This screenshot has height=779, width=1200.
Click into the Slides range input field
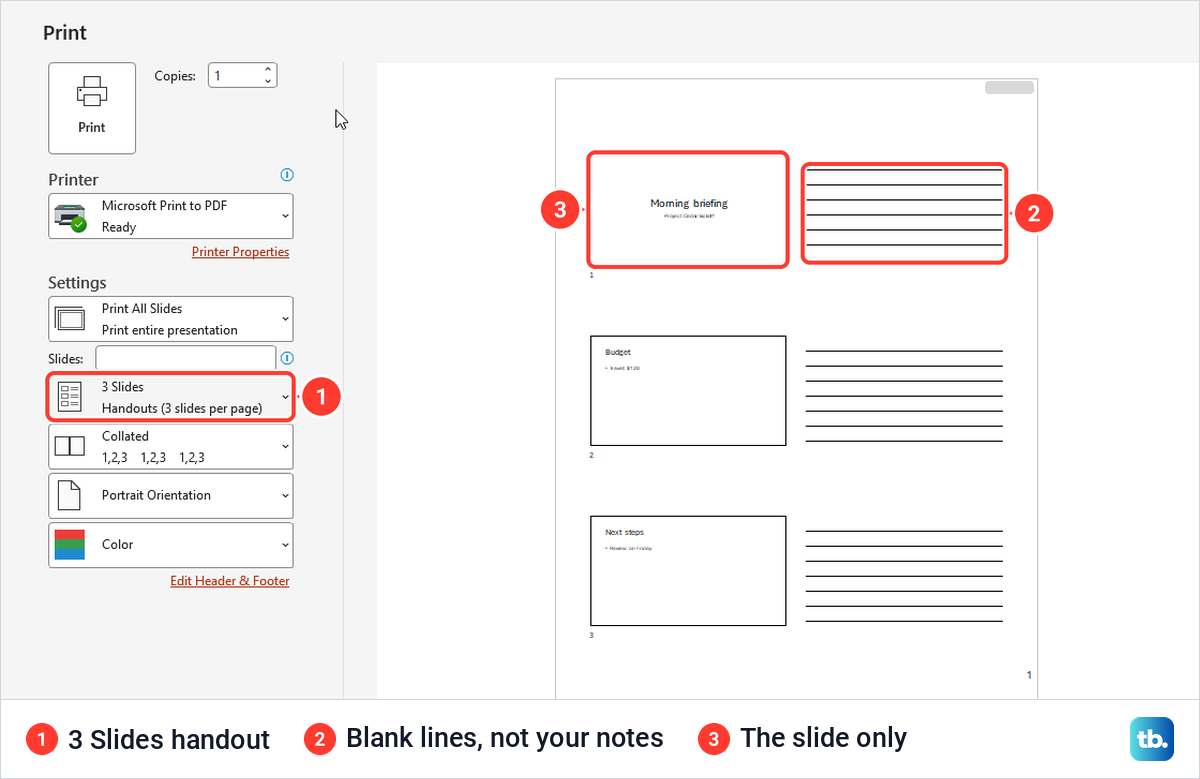[185, 357]
